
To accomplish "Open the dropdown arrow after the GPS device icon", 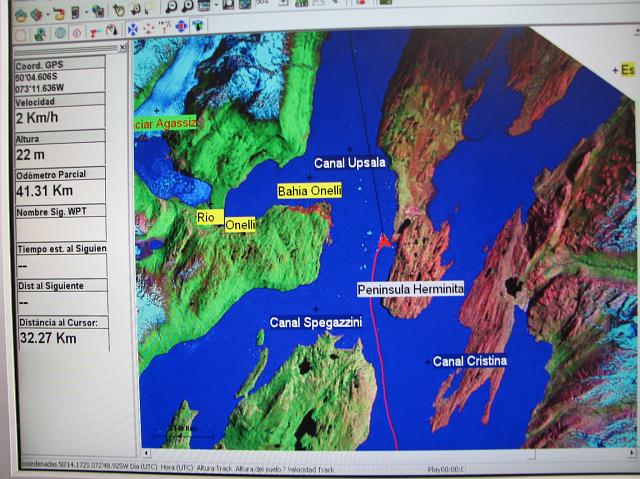I will [86, 13].
